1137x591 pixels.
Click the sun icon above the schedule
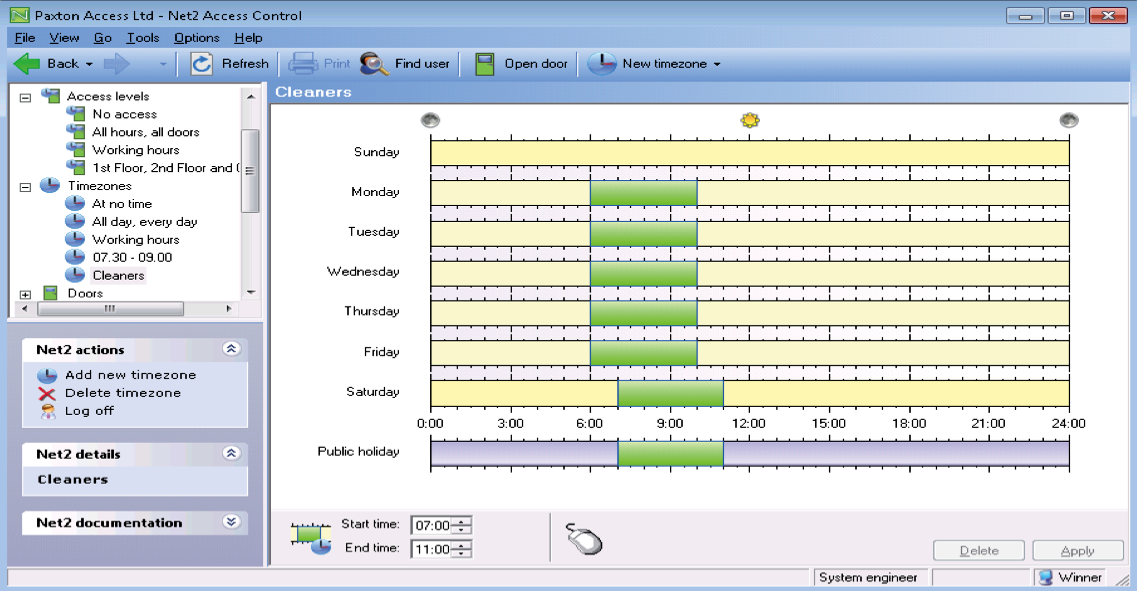[x=750, y=119]
